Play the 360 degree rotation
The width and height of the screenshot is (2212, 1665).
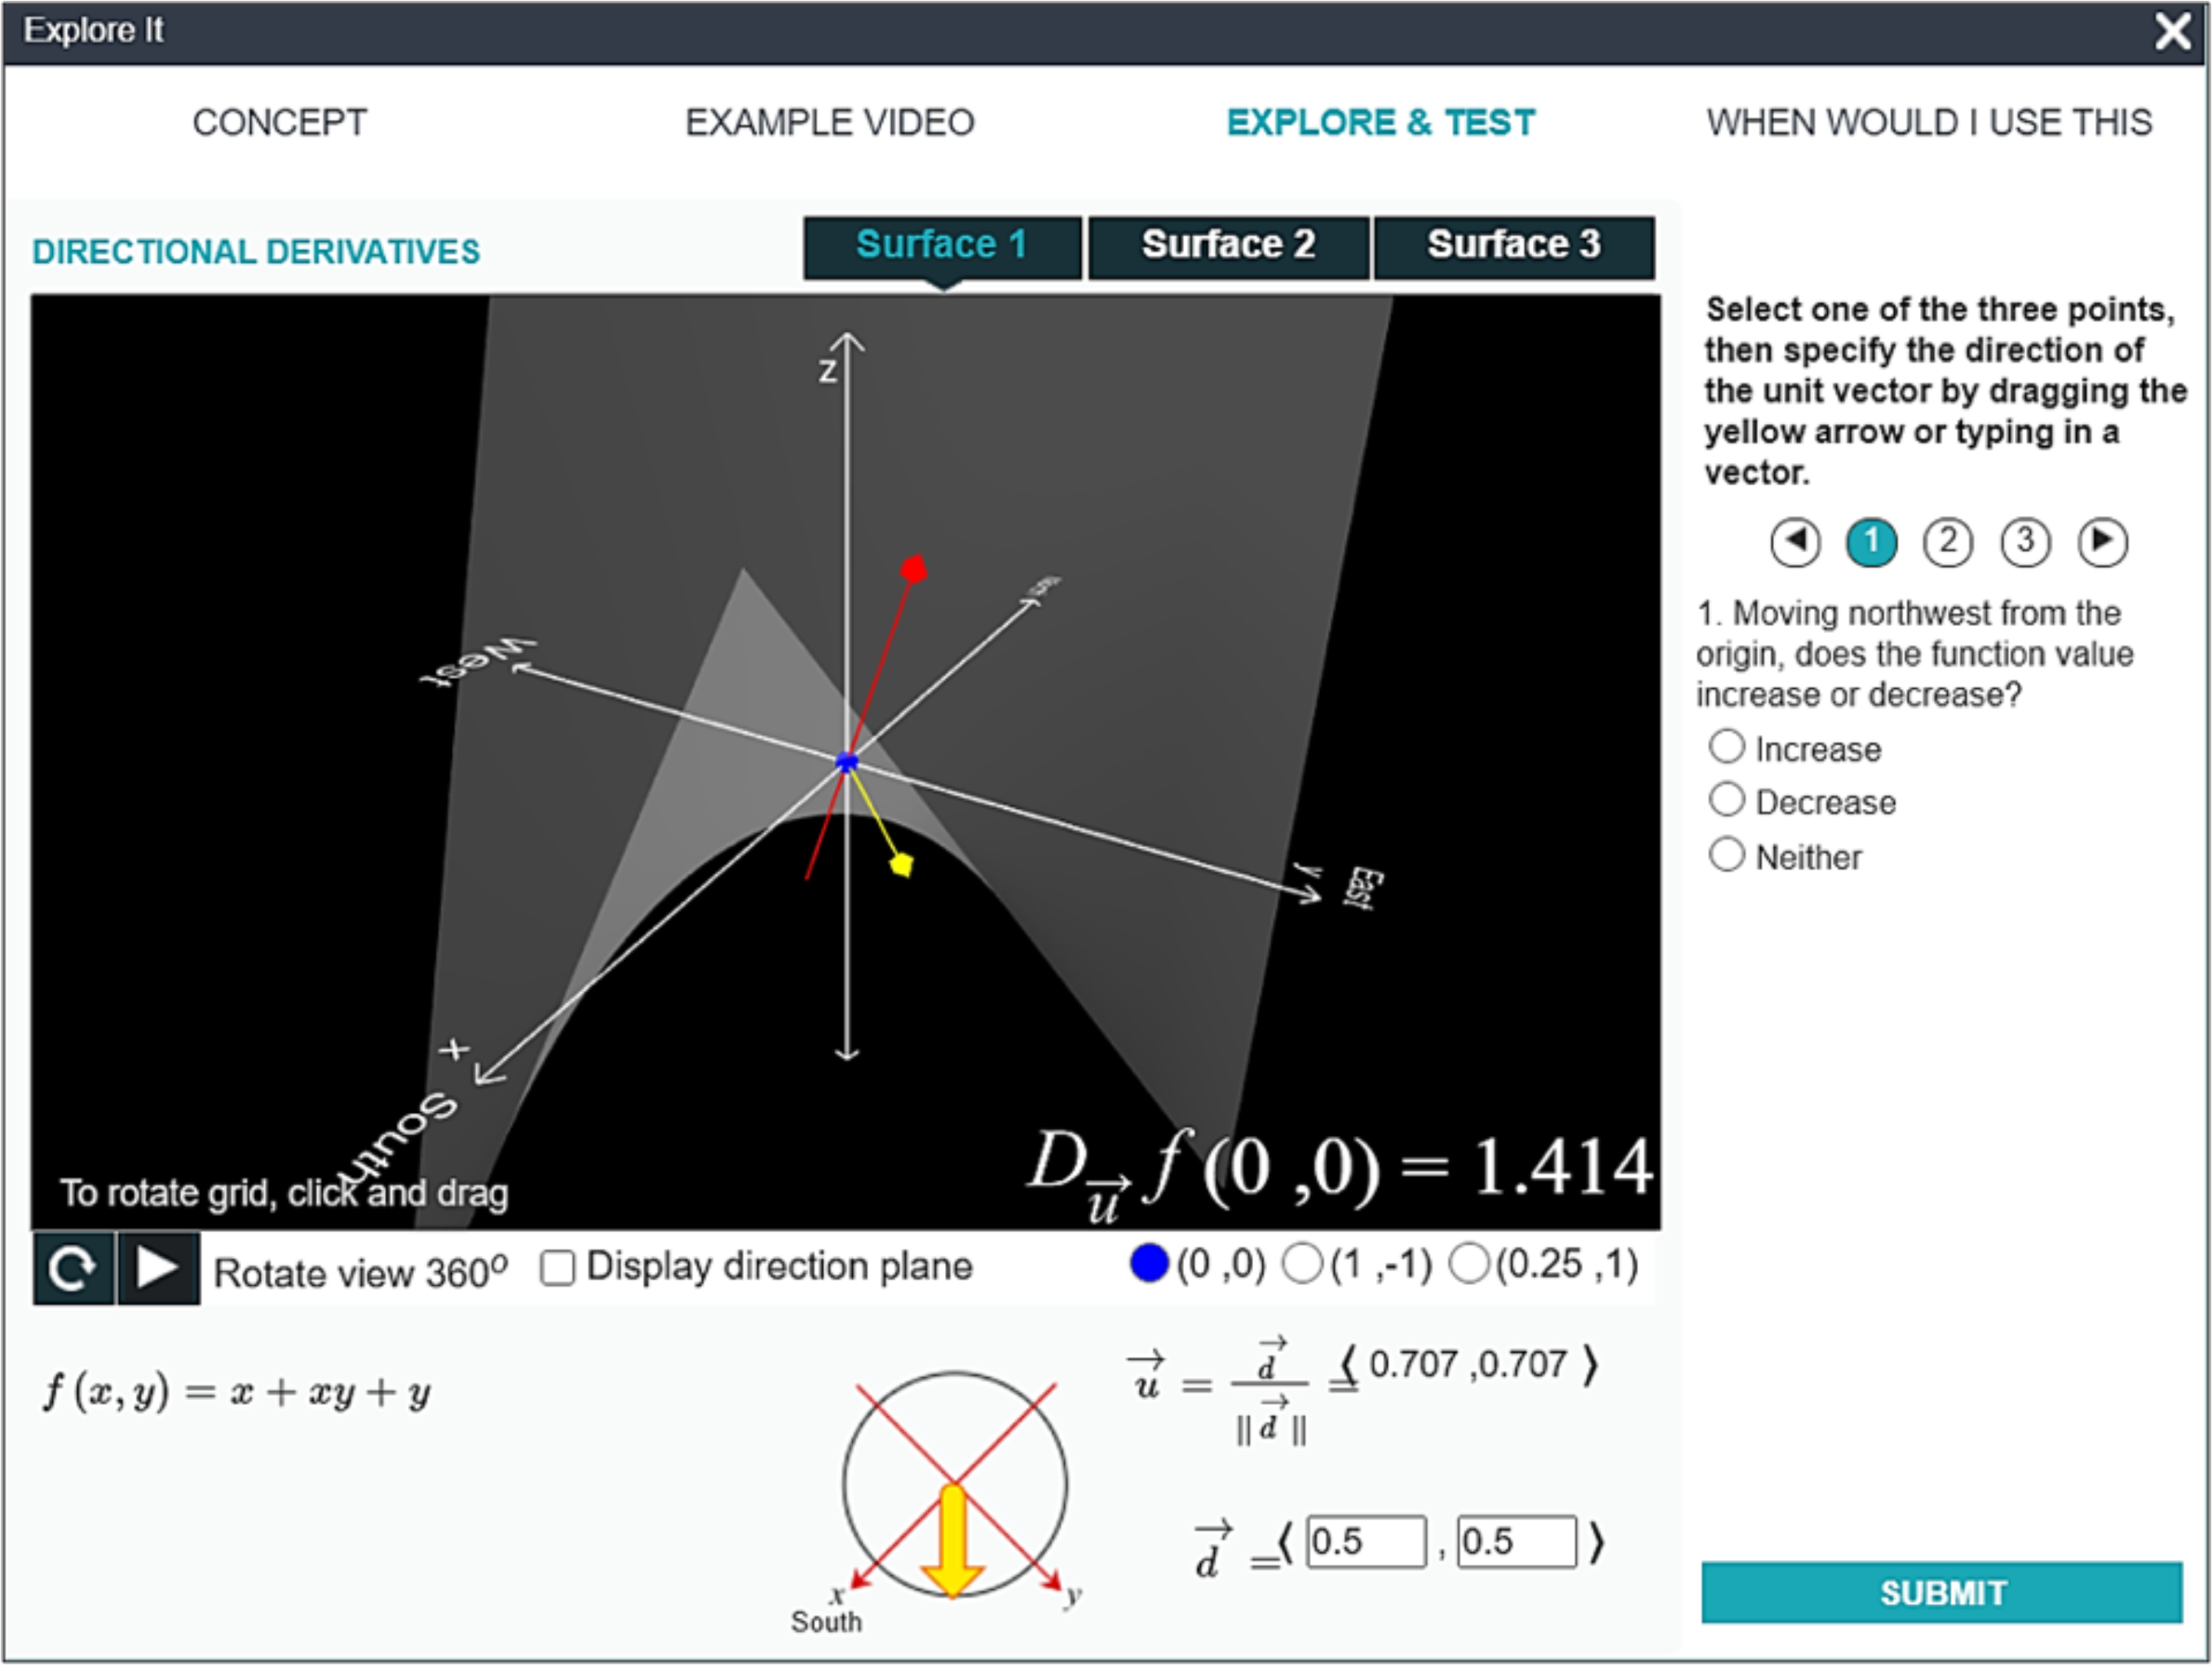(158, 1269)
